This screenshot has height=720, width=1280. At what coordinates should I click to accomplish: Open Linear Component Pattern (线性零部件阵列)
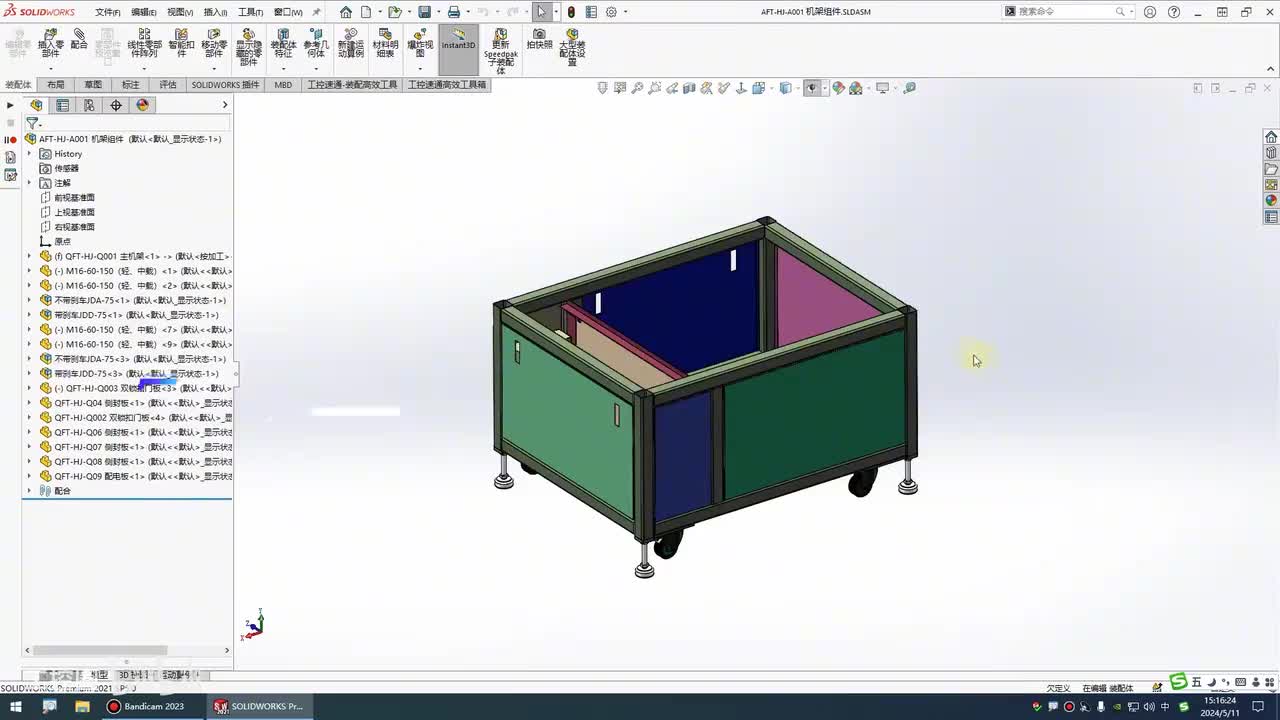[144, 43]
